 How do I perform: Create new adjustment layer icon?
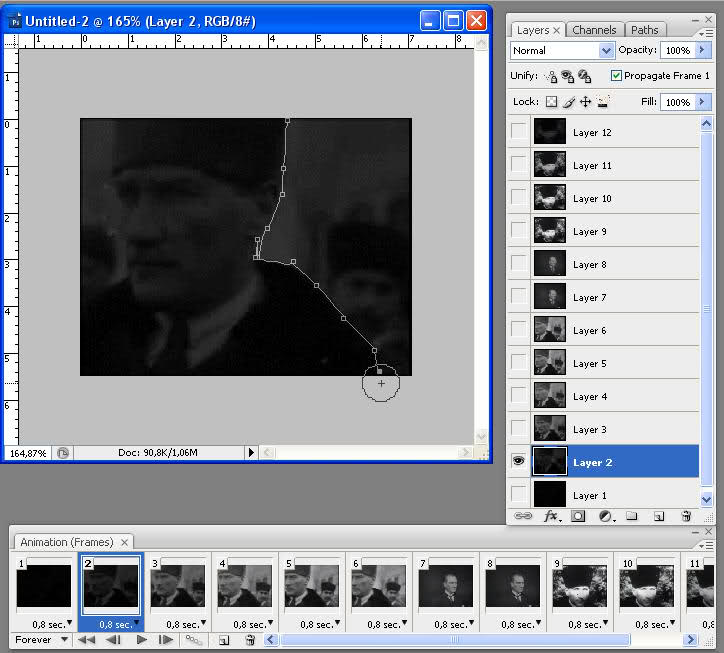[x=605, y=516]
